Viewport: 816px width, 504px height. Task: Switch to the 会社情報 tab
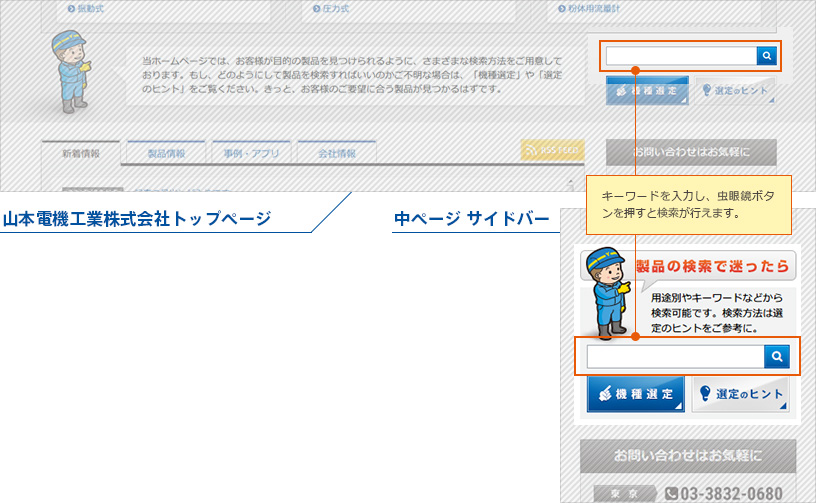337,153
